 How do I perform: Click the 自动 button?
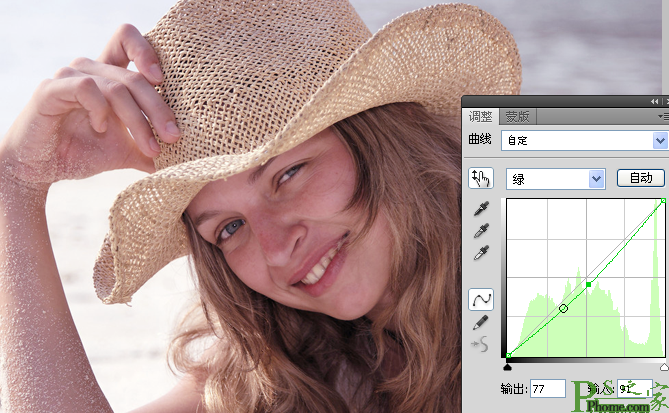tap(641, 178)
